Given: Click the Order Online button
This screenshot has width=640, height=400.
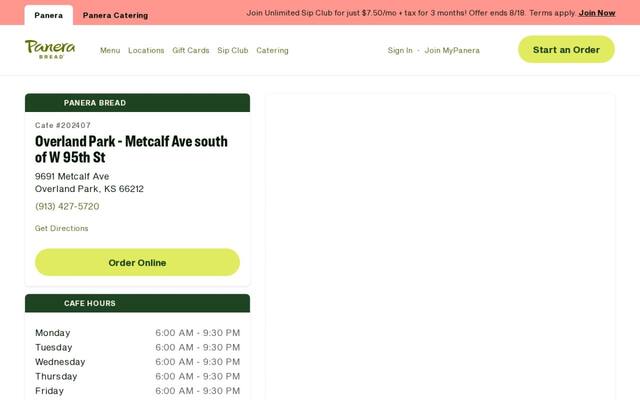Looking at the screenshot, I should pyautogui.click(x=137, y=262).
